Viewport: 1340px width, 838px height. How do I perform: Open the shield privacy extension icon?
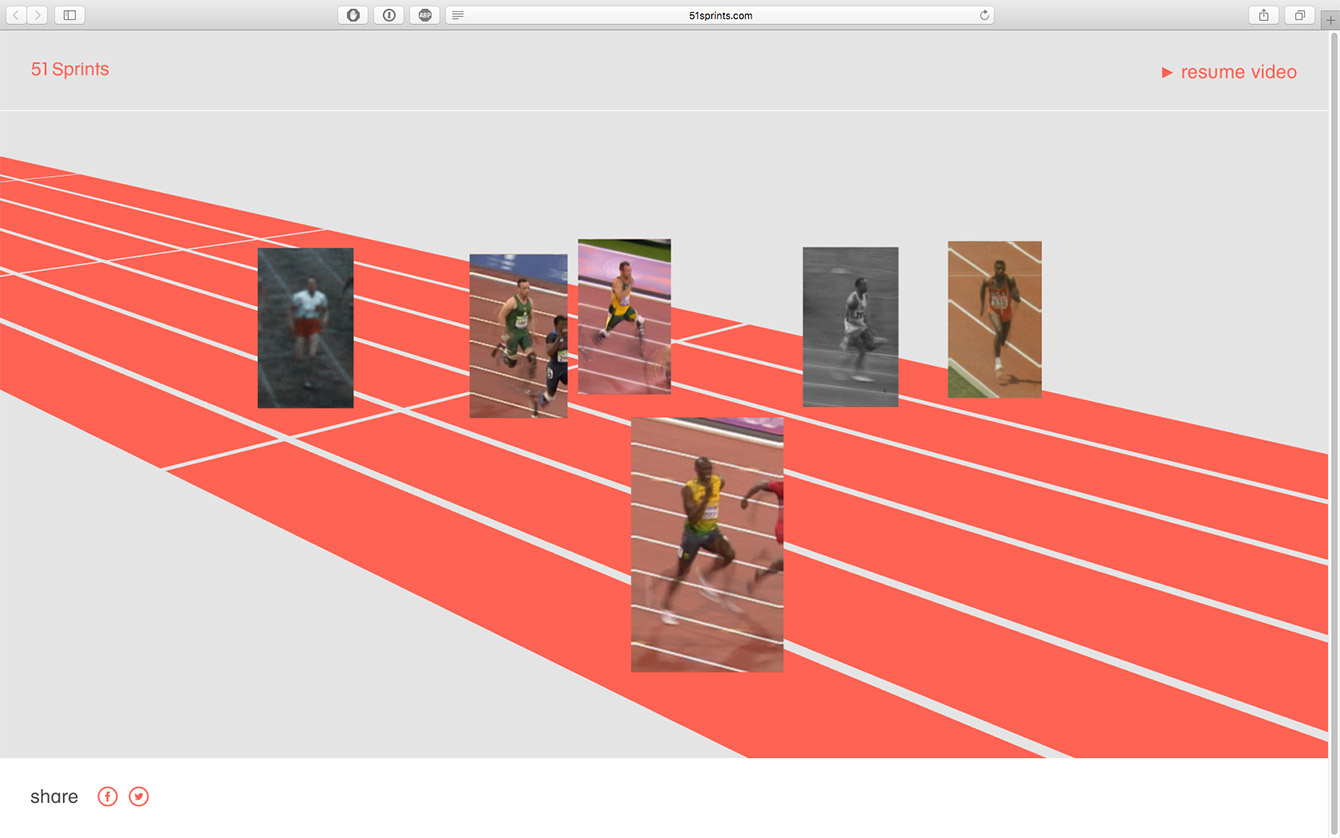point(353,15)
